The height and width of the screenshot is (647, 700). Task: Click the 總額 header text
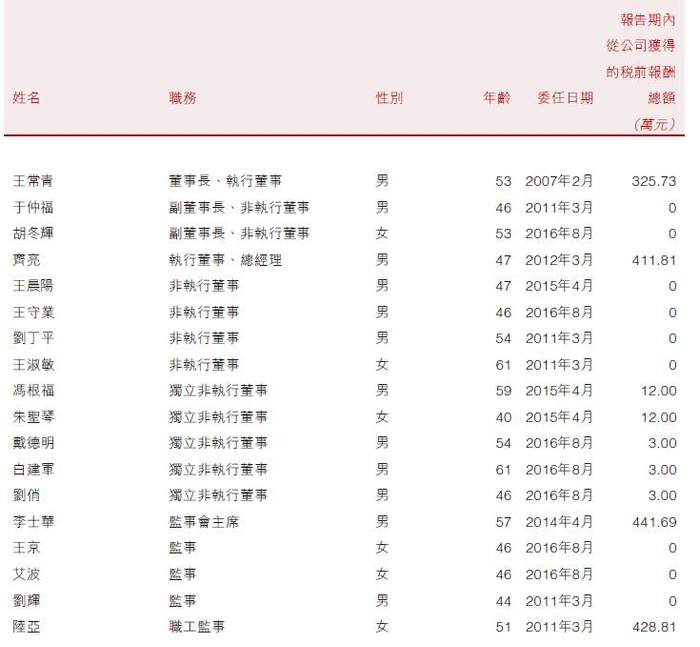[662, 97]
